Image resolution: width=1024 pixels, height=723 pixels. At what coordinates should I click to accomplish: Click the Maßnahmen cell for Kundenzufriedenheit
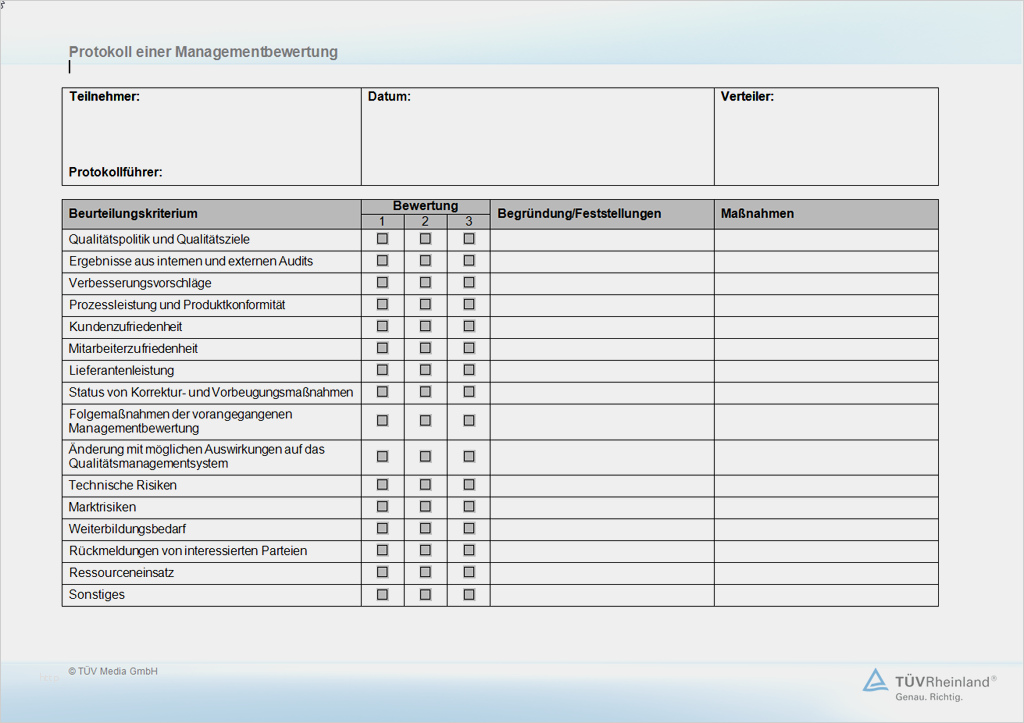(826, 327)
